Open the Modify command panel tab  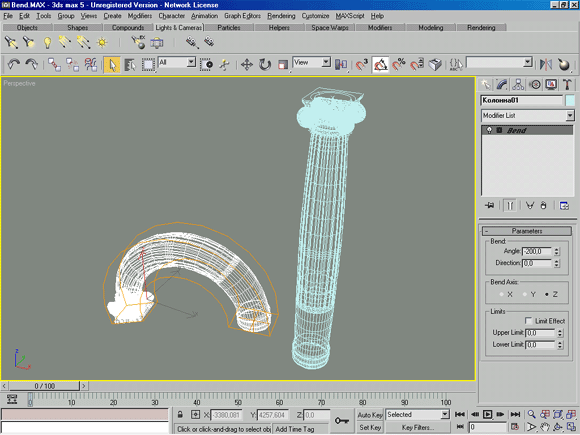point(502,85)
